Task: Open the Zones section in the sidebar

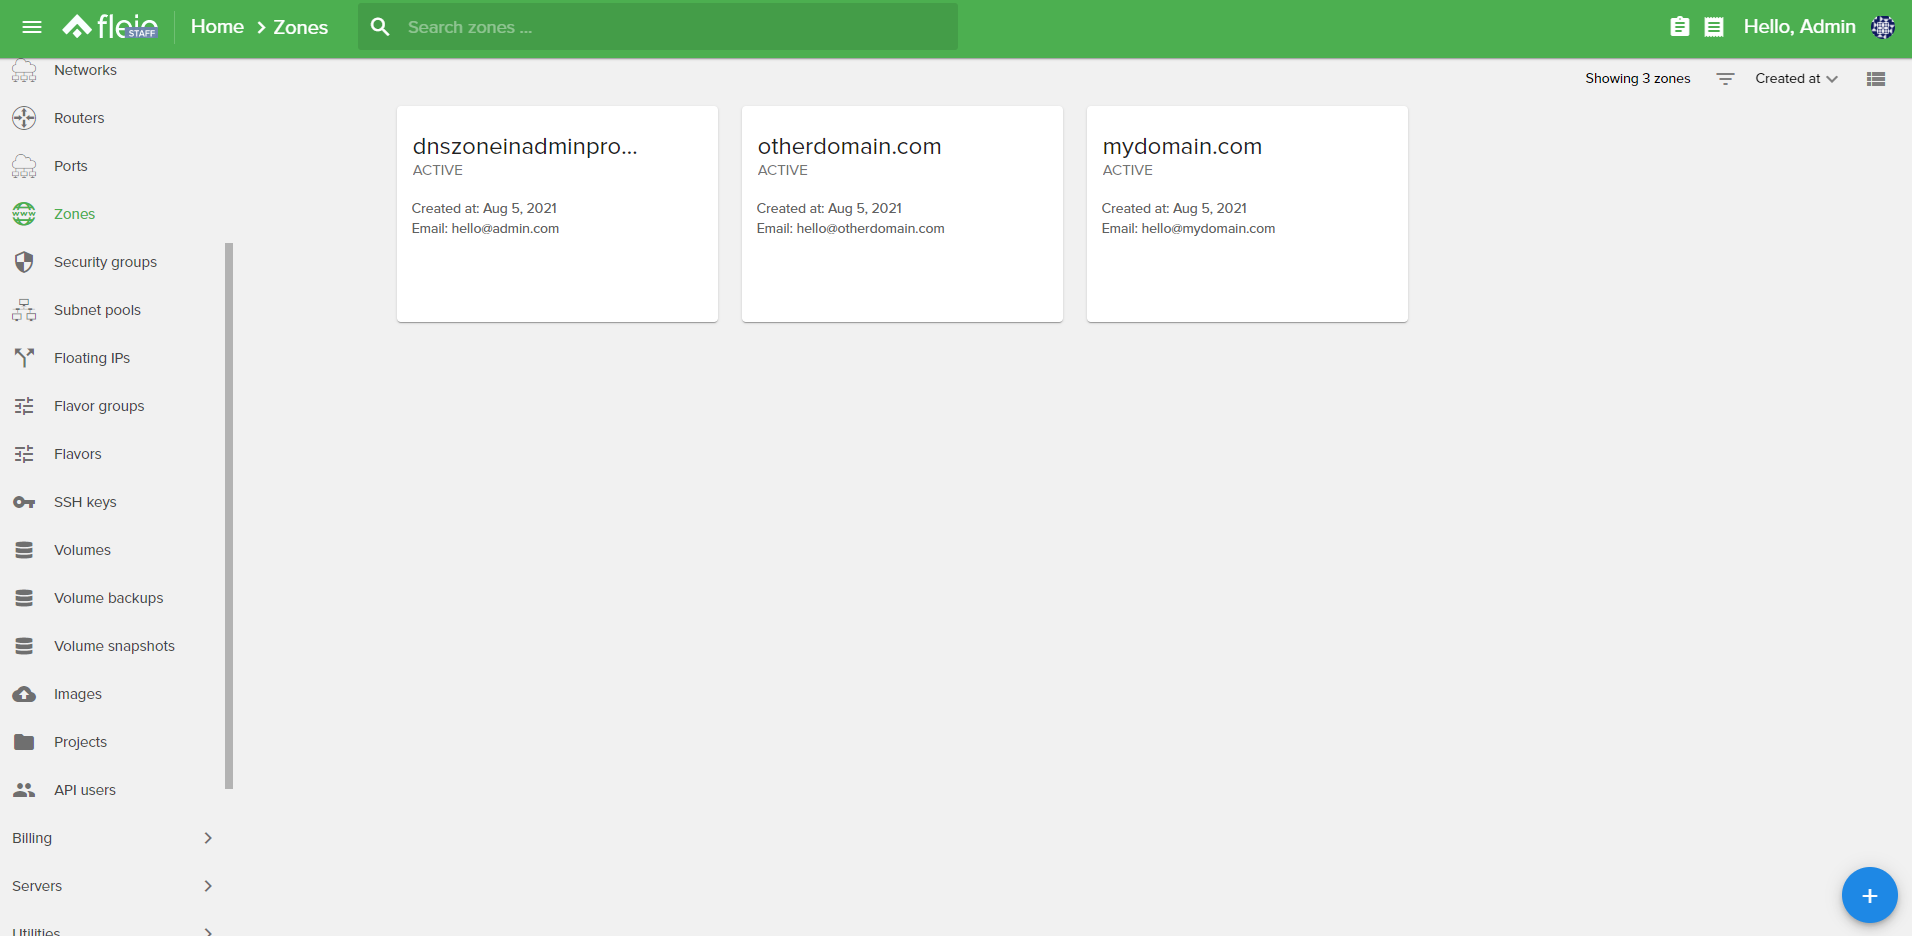Action: click(74, 214)
